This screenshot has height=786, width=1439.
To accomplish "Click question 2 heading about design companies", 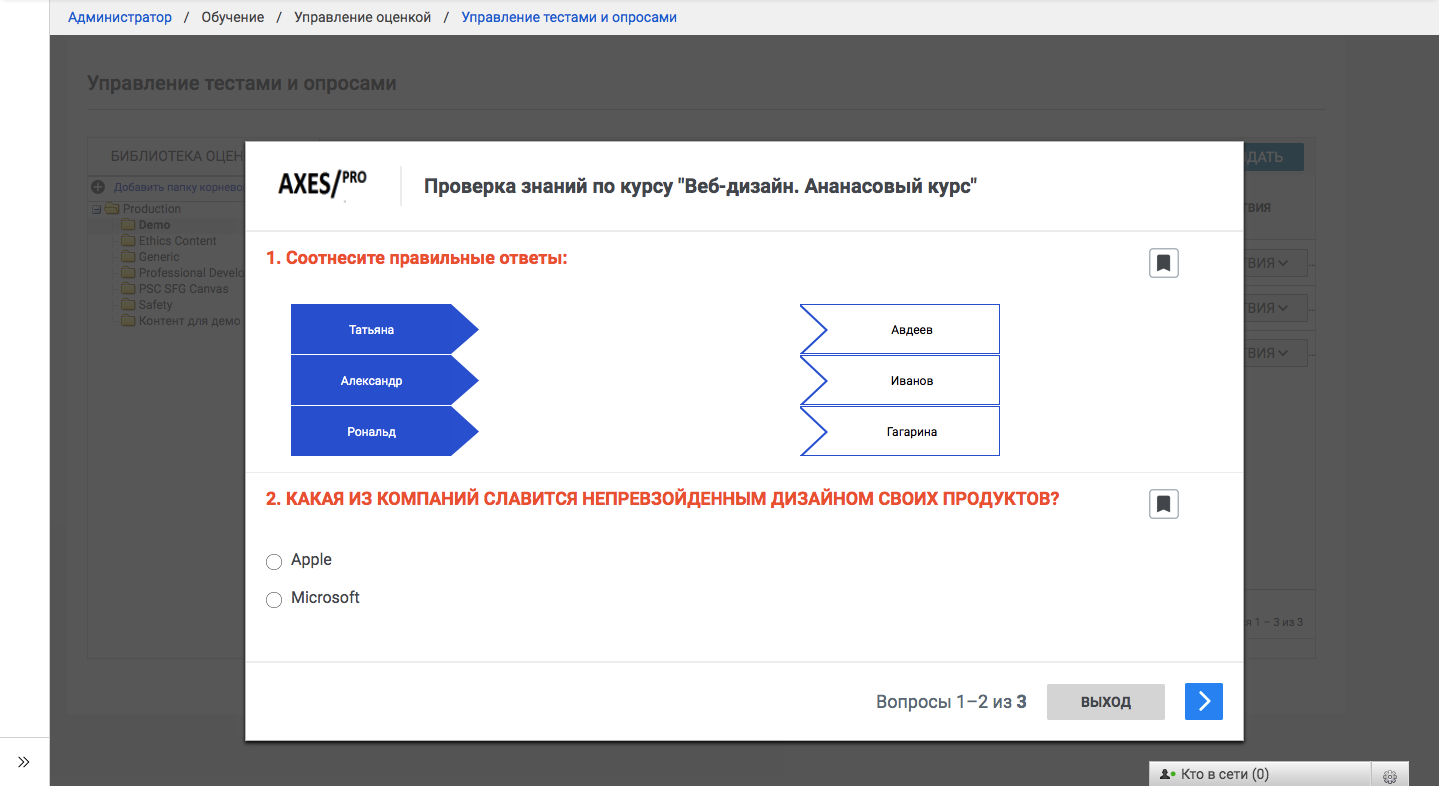I will (663, 499).
